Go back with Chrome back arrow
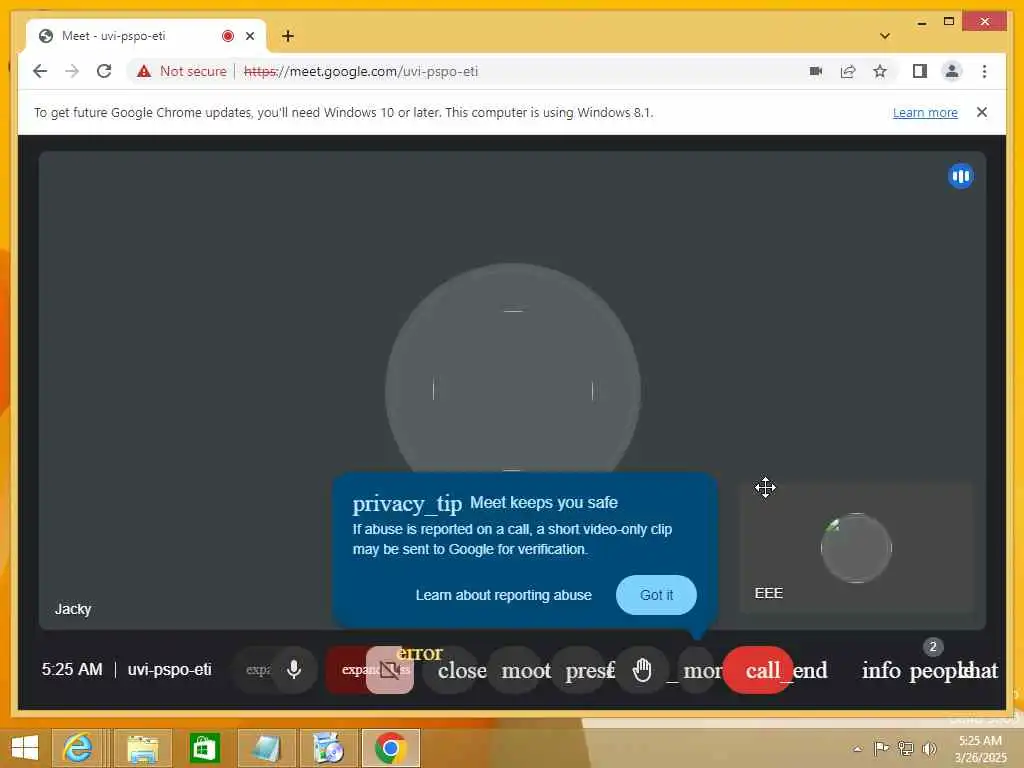This screenshot has width=1024, height=768. 40,71
